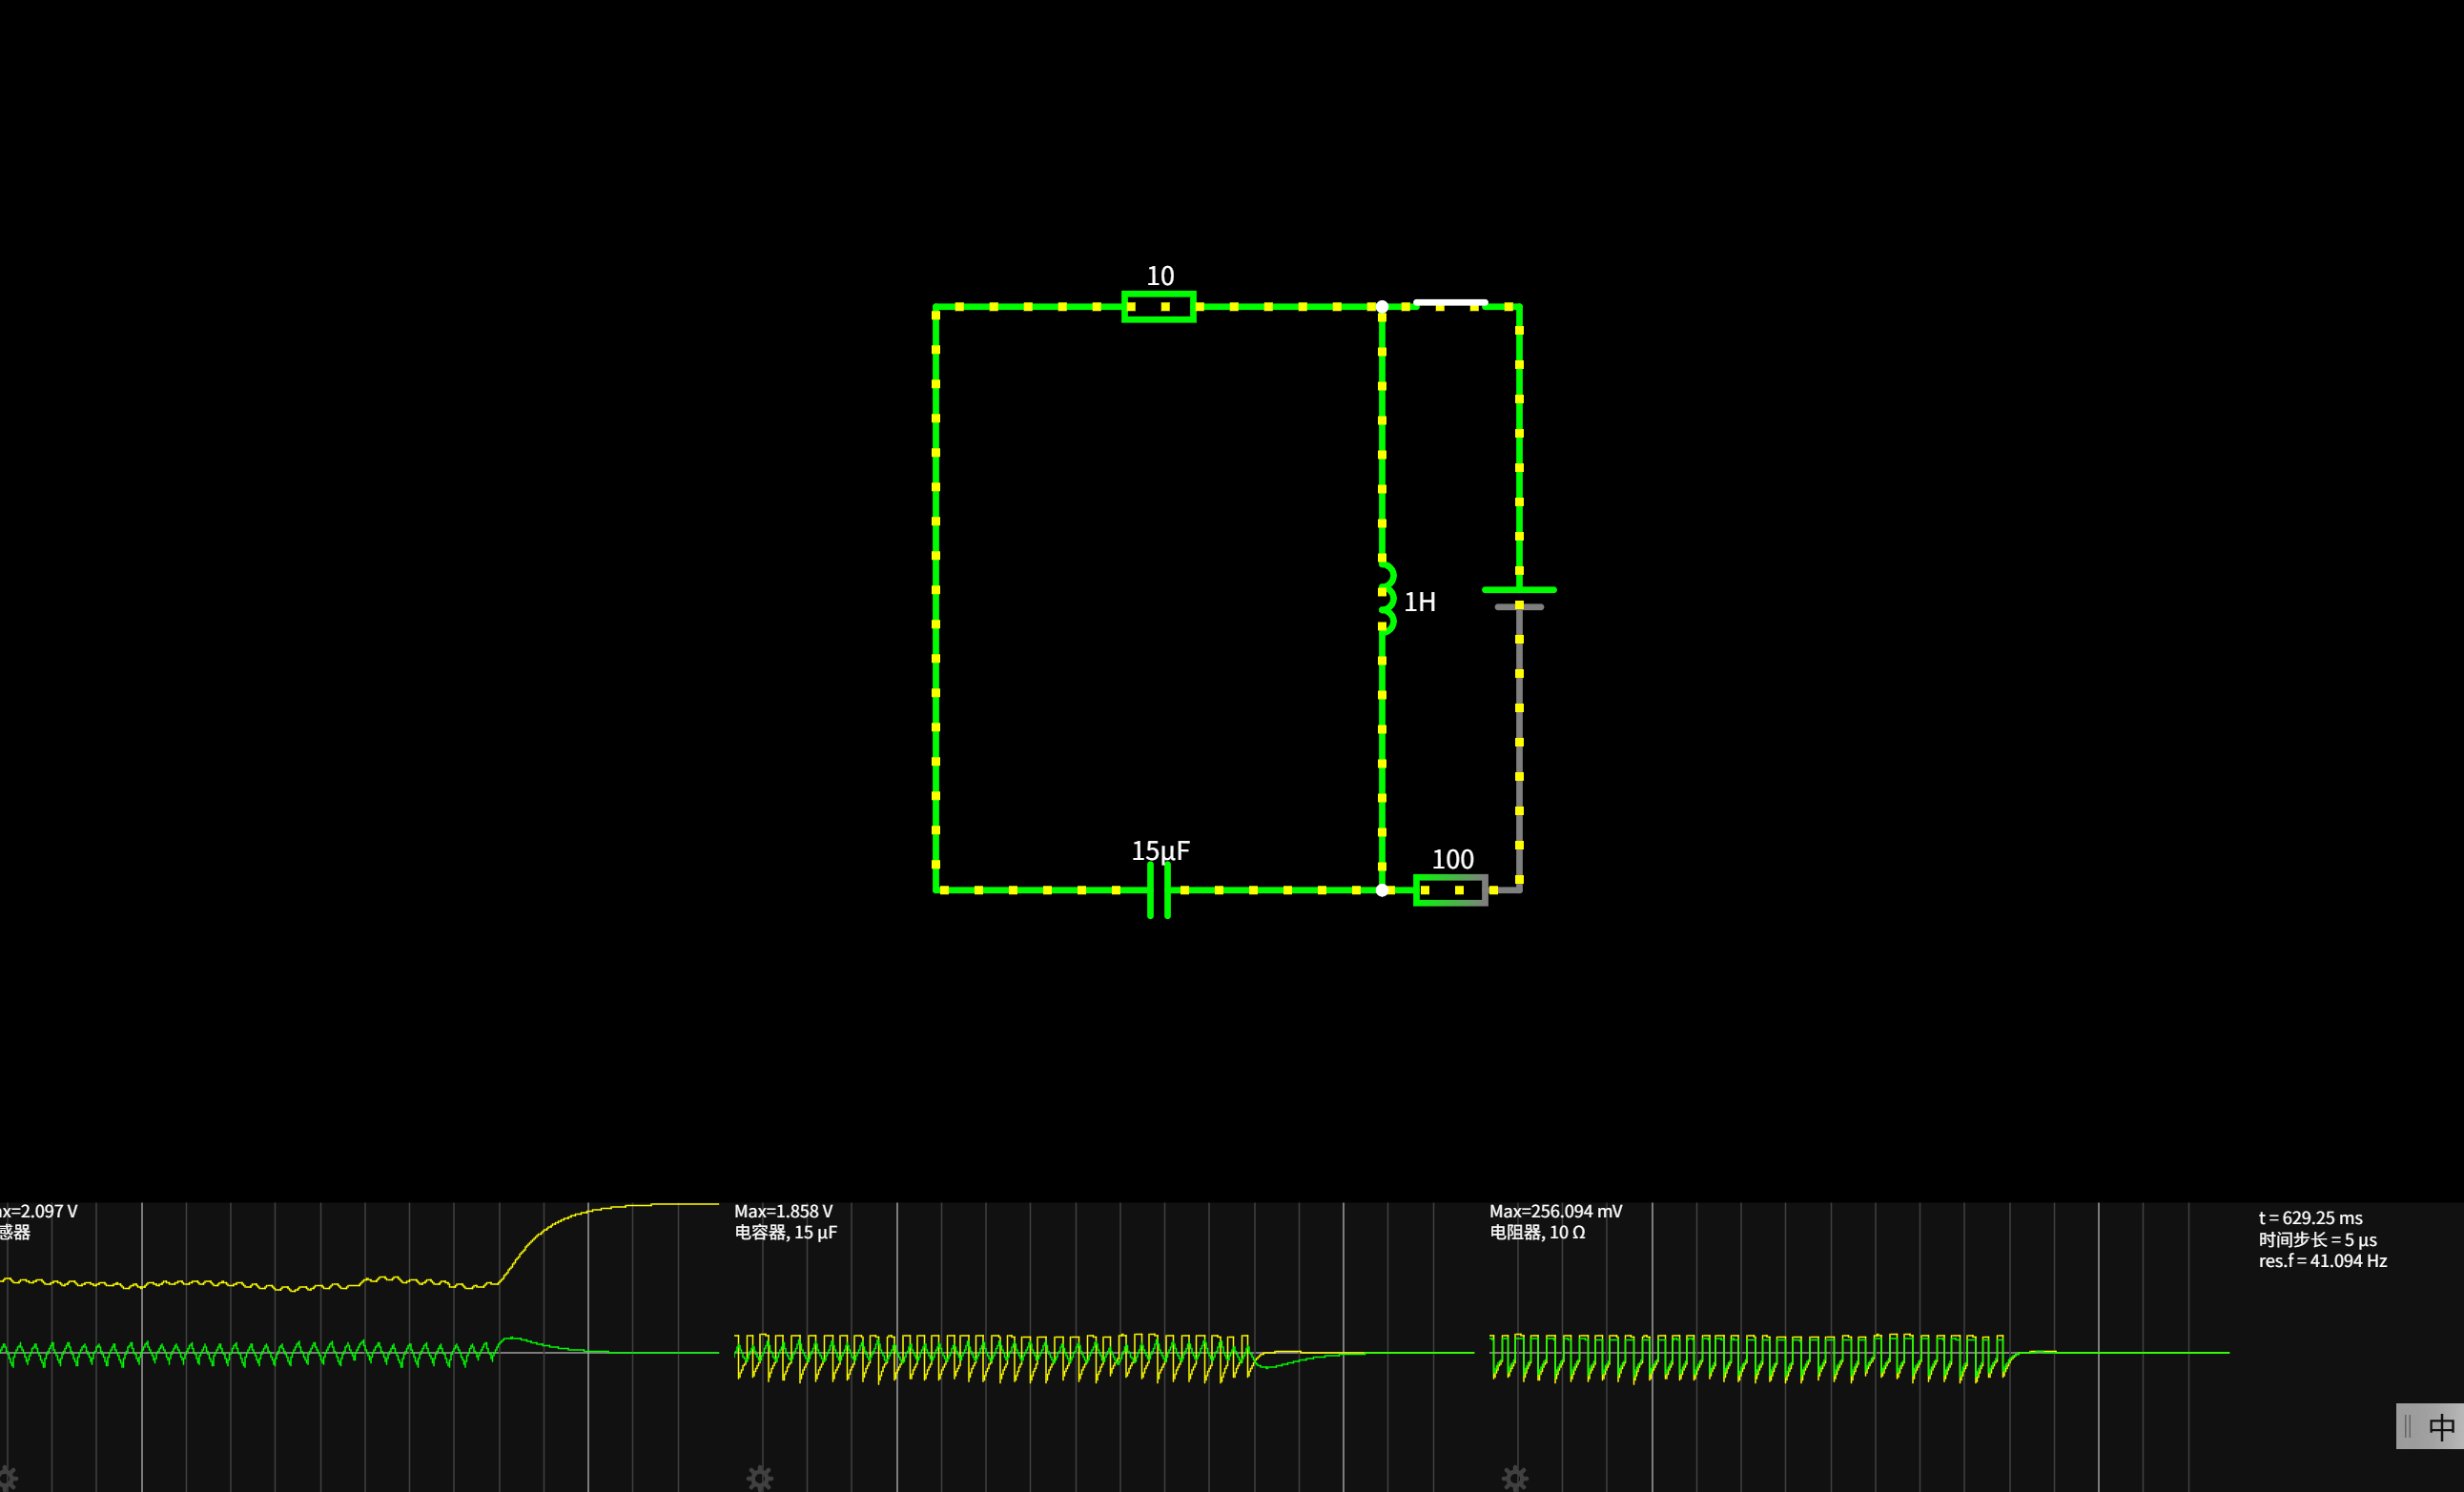Click the capacitor 15 µF scope label
2464x1492 pixels.
point(785,1233)
